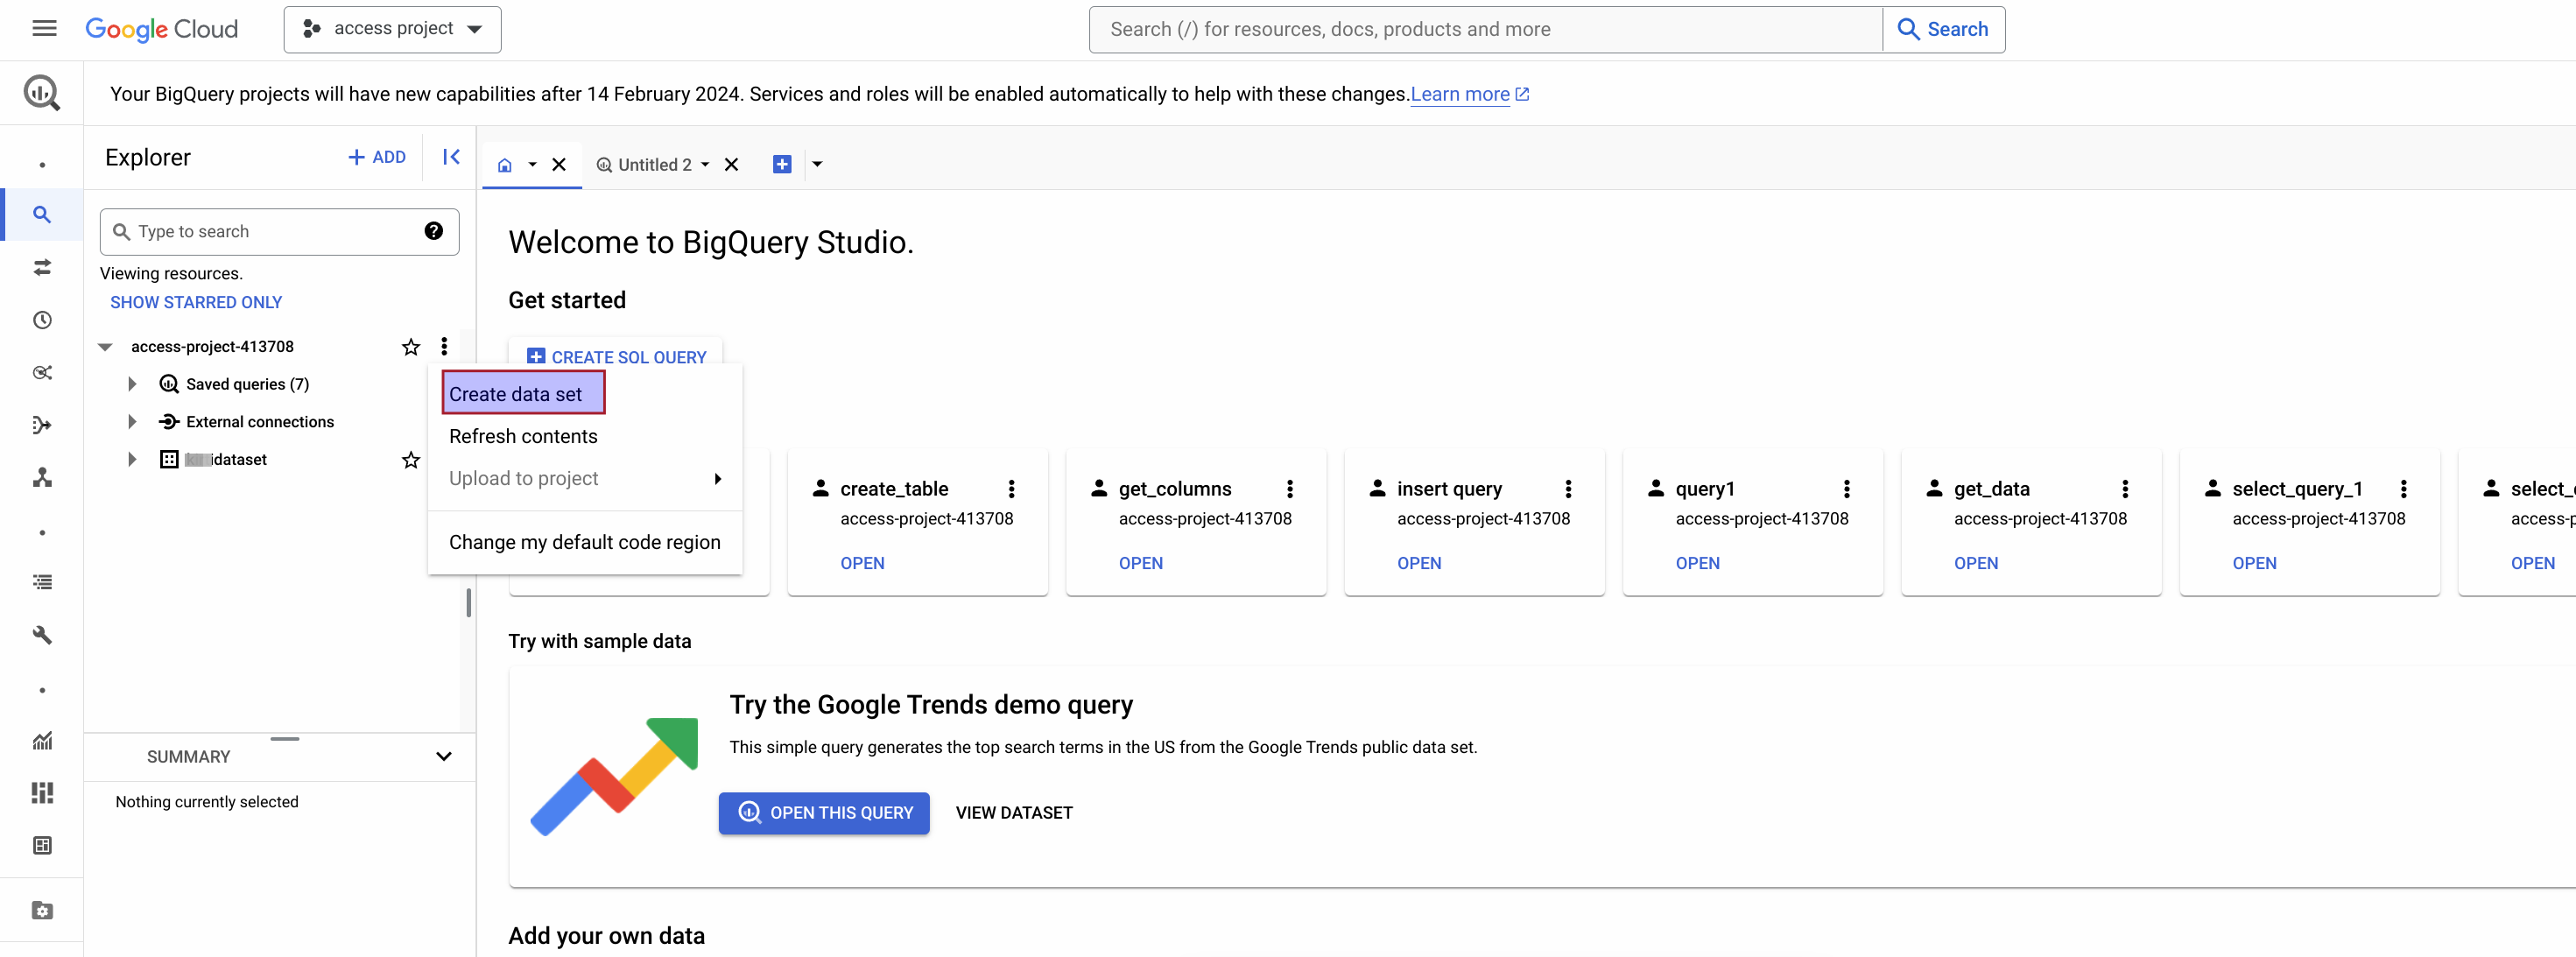Viewport: 2576px width, 957px height.
Task: Click the OPEN THIS QUERY button
Action: point(825,813)
